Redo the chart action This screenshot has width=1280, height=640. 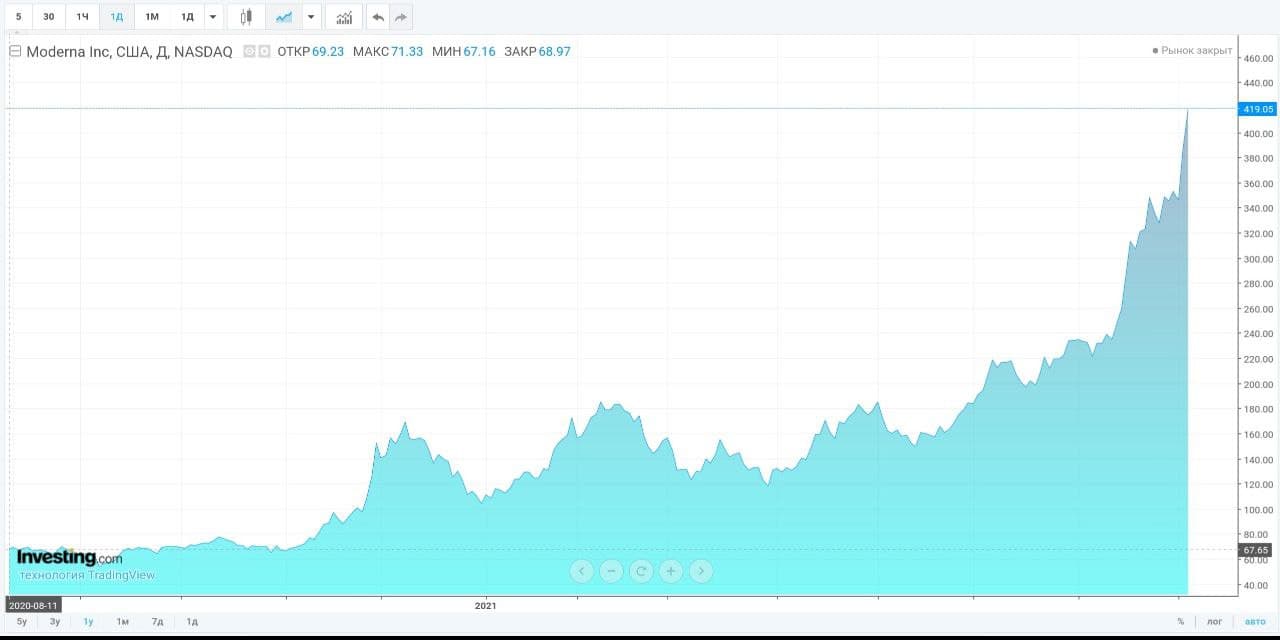point(401,17)
